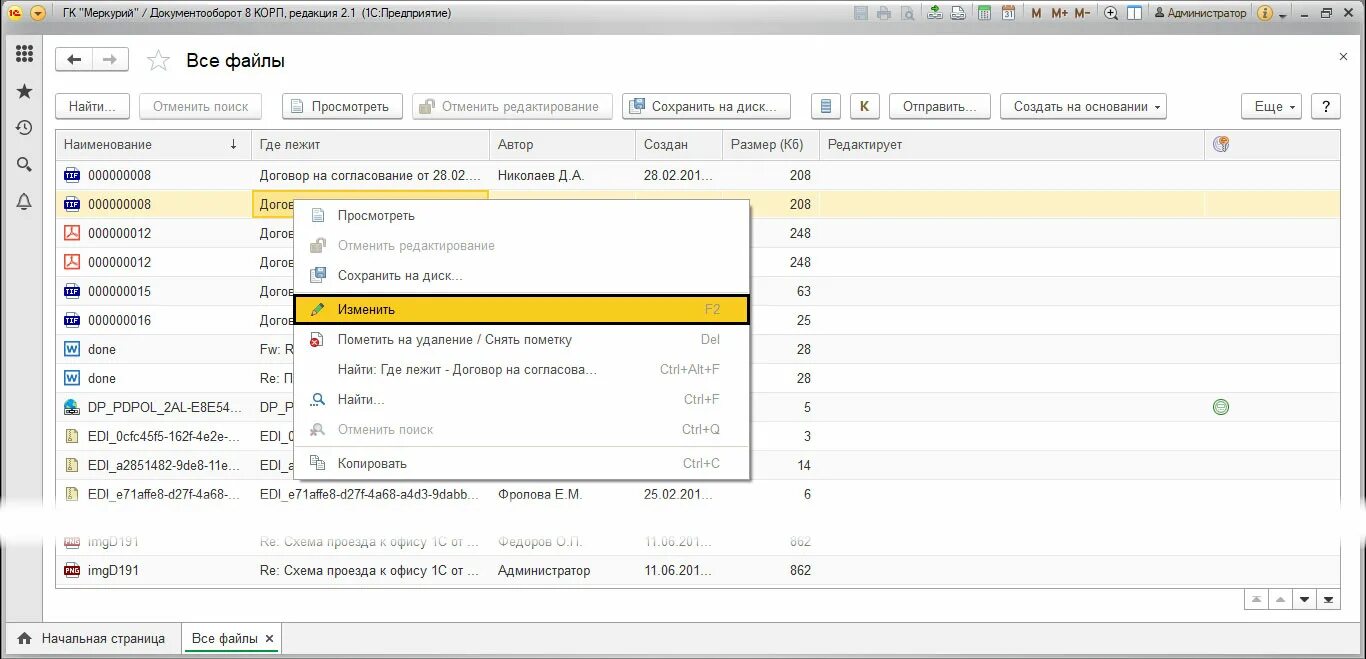This screenshot has height=659, width=1366.
Task: Open the info icon in title bar
Action: point(1264,13)
